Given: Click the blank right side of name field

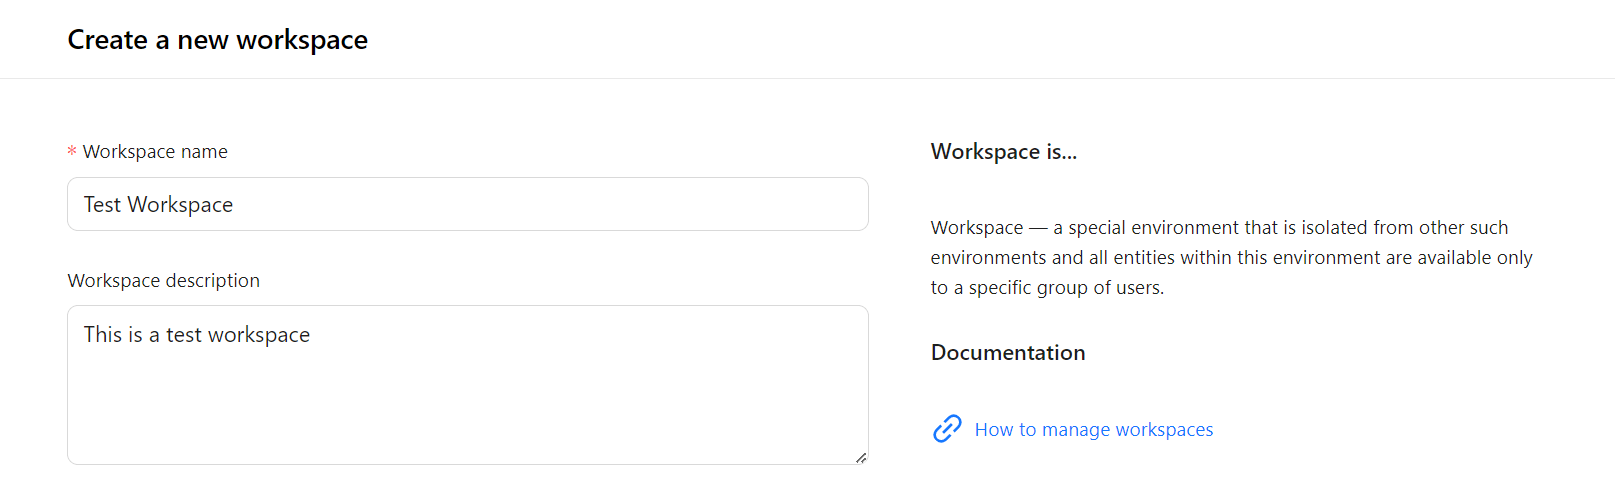Looking at the screenshot, I should pyautogui.click(x=700, y=205).
